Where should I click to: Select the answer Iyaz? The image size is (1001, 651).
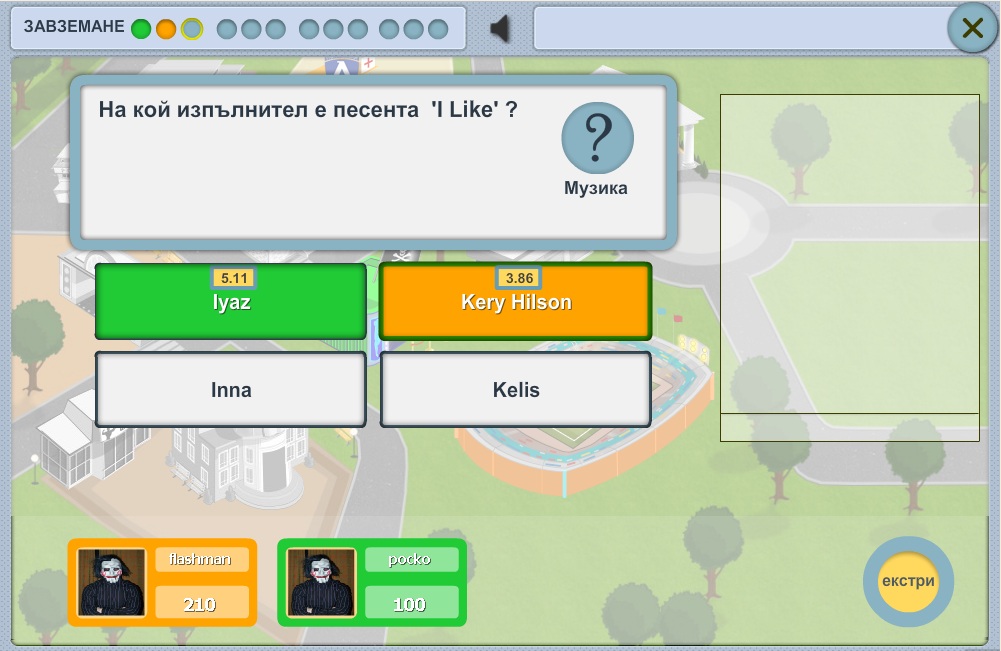[x=231, y=303]
